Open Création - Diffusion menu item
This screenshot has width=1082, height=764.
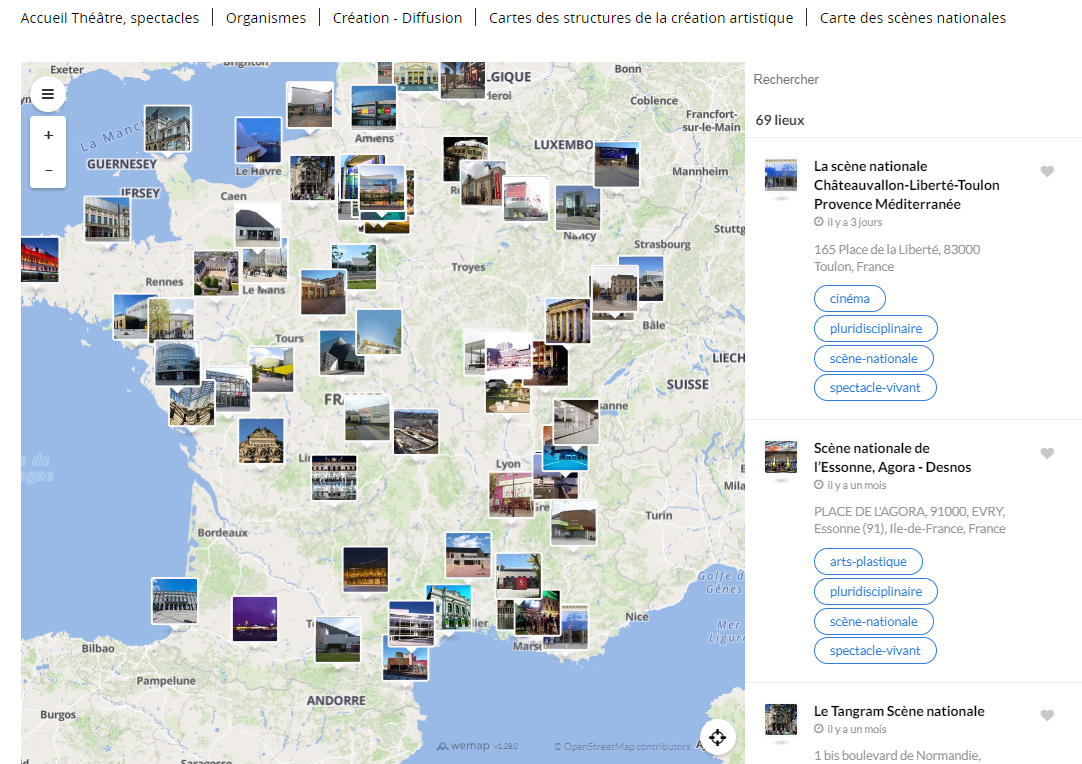point(397,18)
